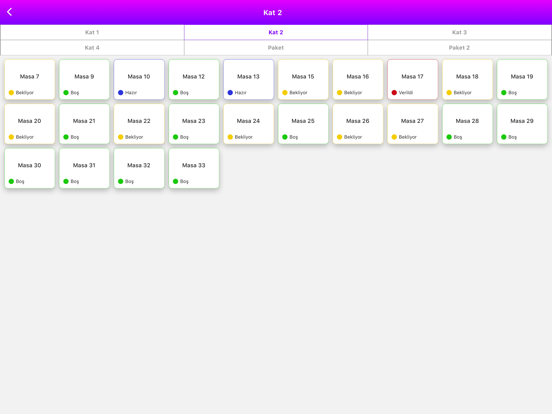552x414 pixels.
Task: Open the Masa 18 card
Action: click(467, 80)
